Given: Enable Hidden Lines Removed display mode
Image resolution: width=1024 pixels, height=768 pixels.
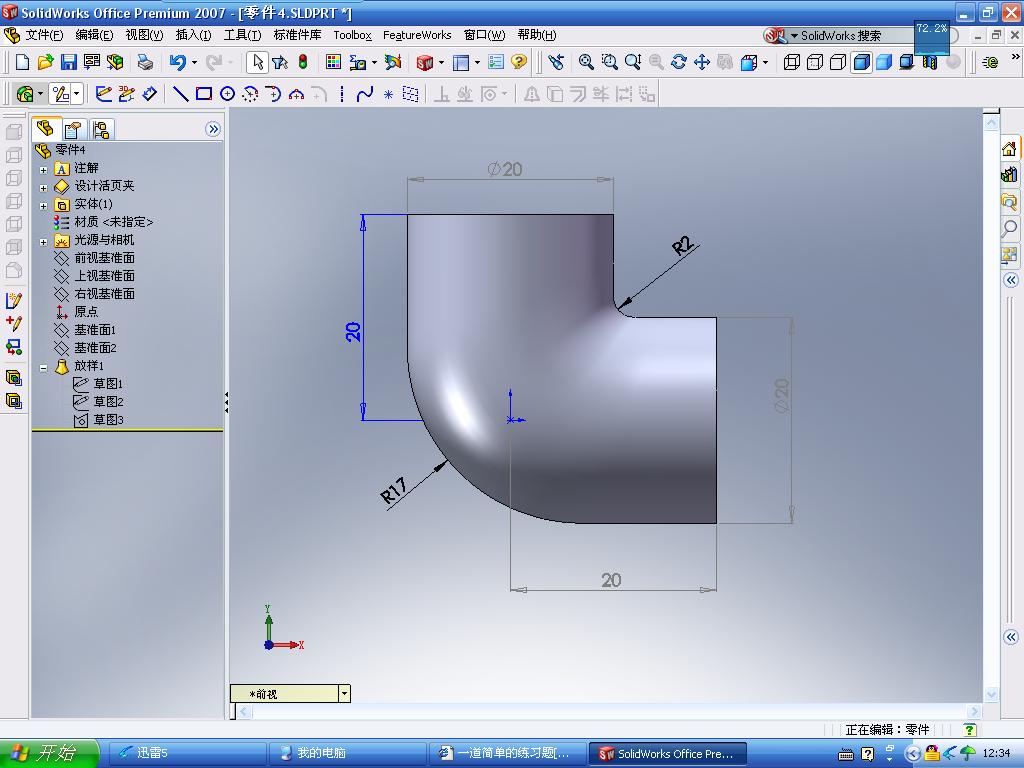Looking at the screenshot, I should pyautogui.click(x=838, y=62).
